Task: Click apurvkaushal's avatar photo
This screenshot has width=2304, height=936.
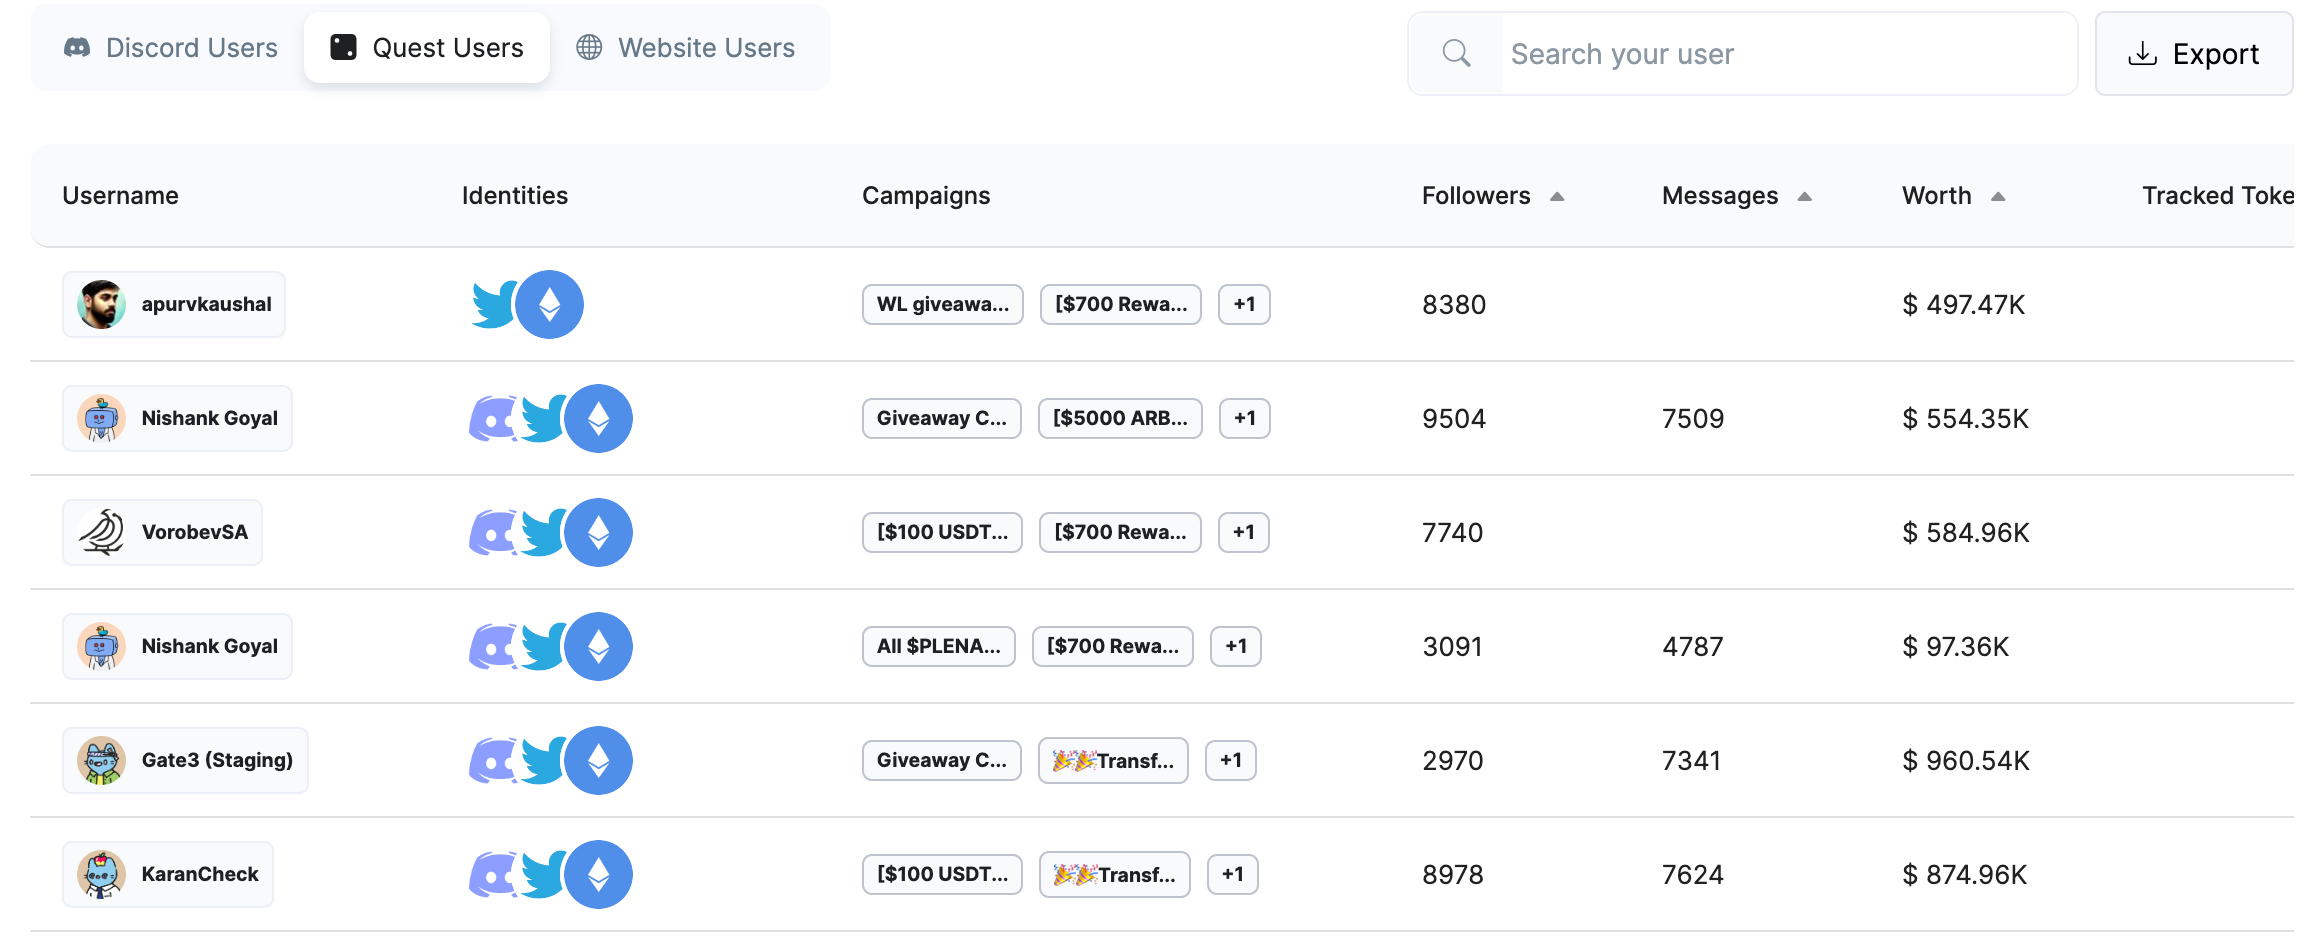Action: click(101, 304)
